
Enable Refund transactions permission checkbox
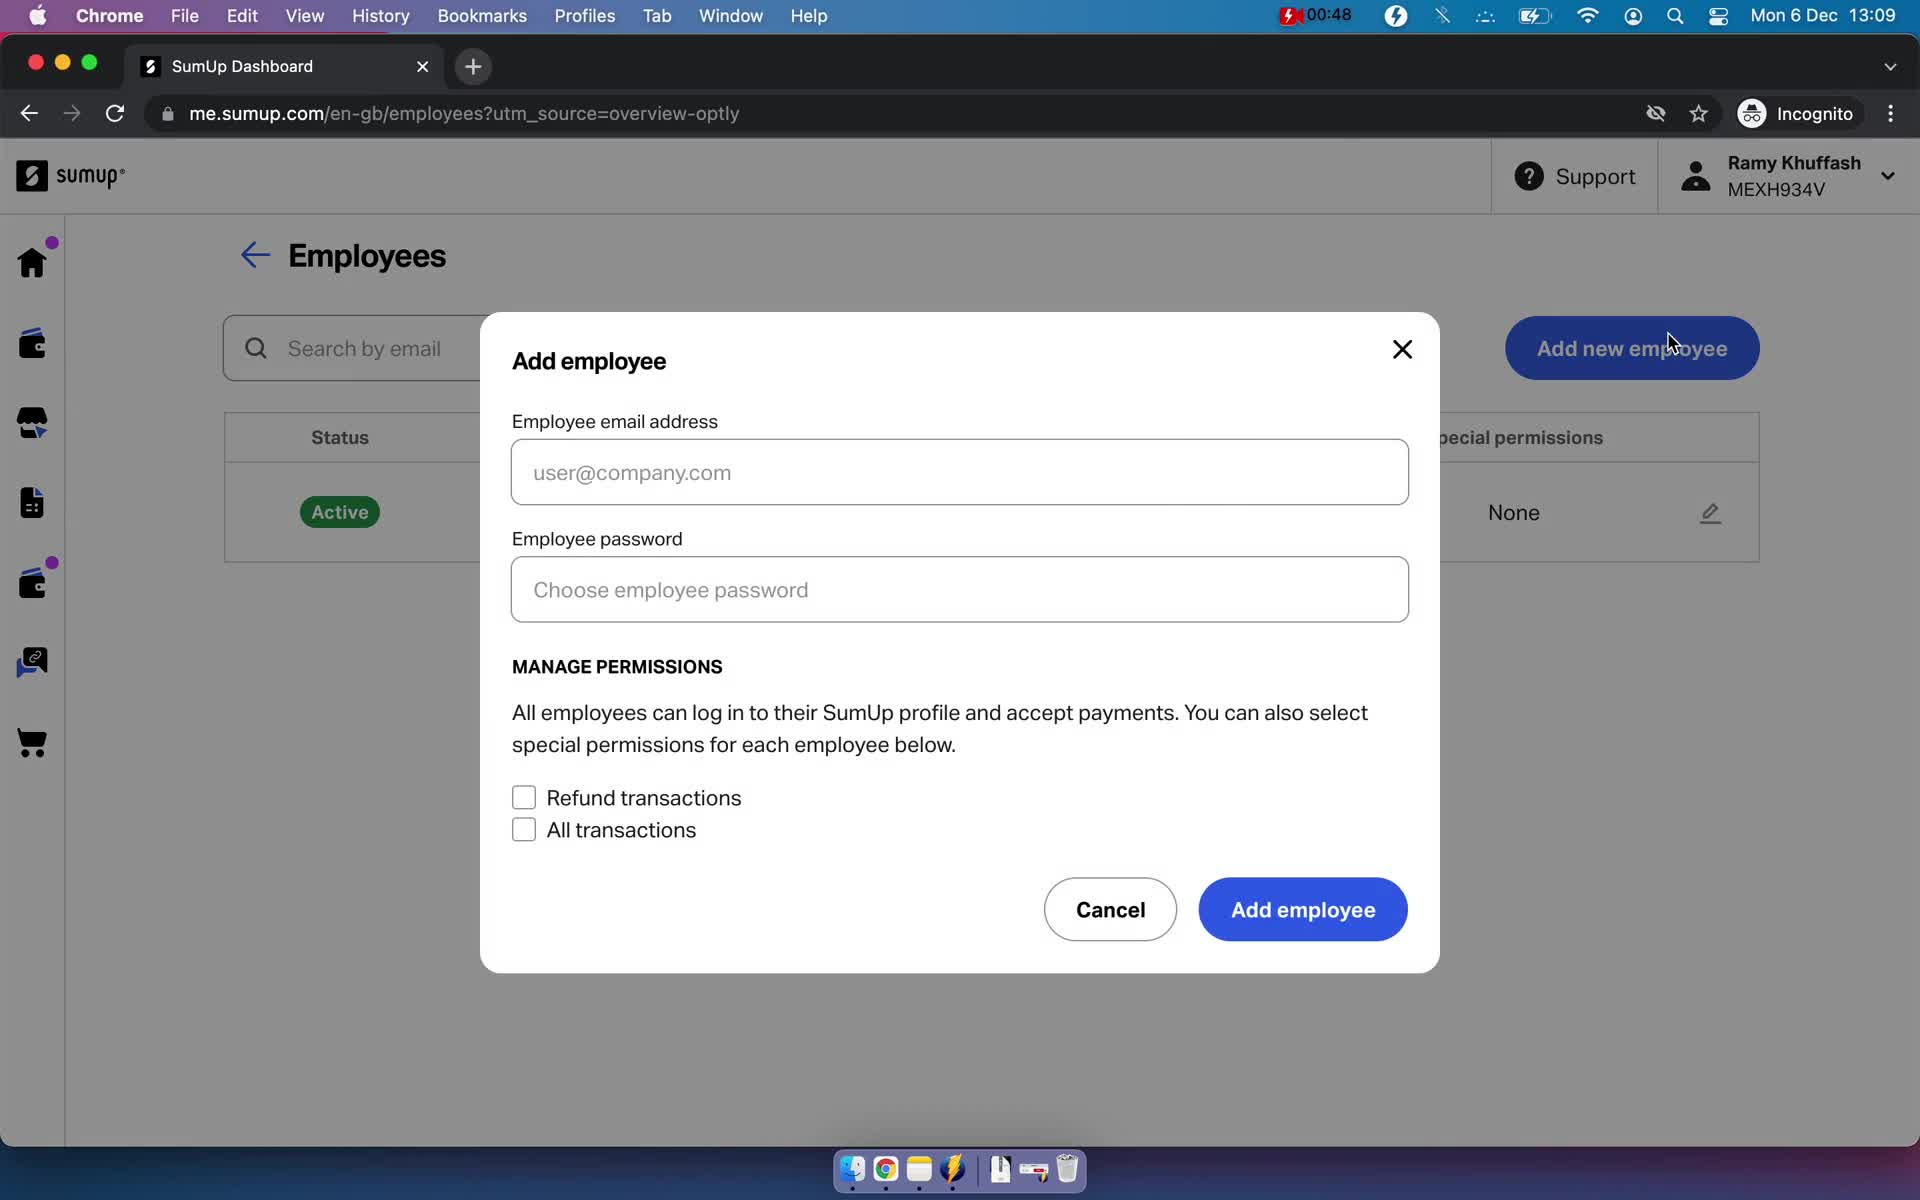[524, 798]
